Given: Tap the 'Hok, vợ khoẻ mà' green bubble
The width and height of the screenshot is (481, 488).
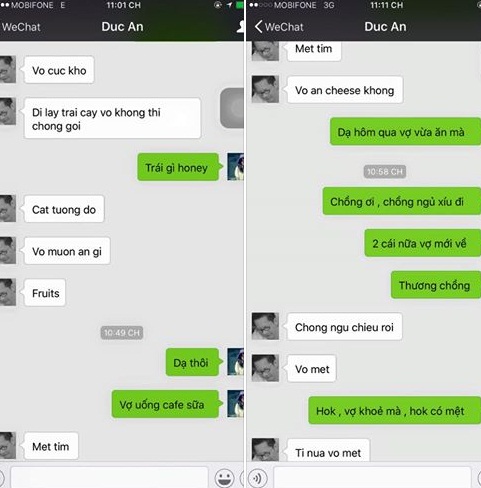Looking at the screenshot, I should 395,410.
